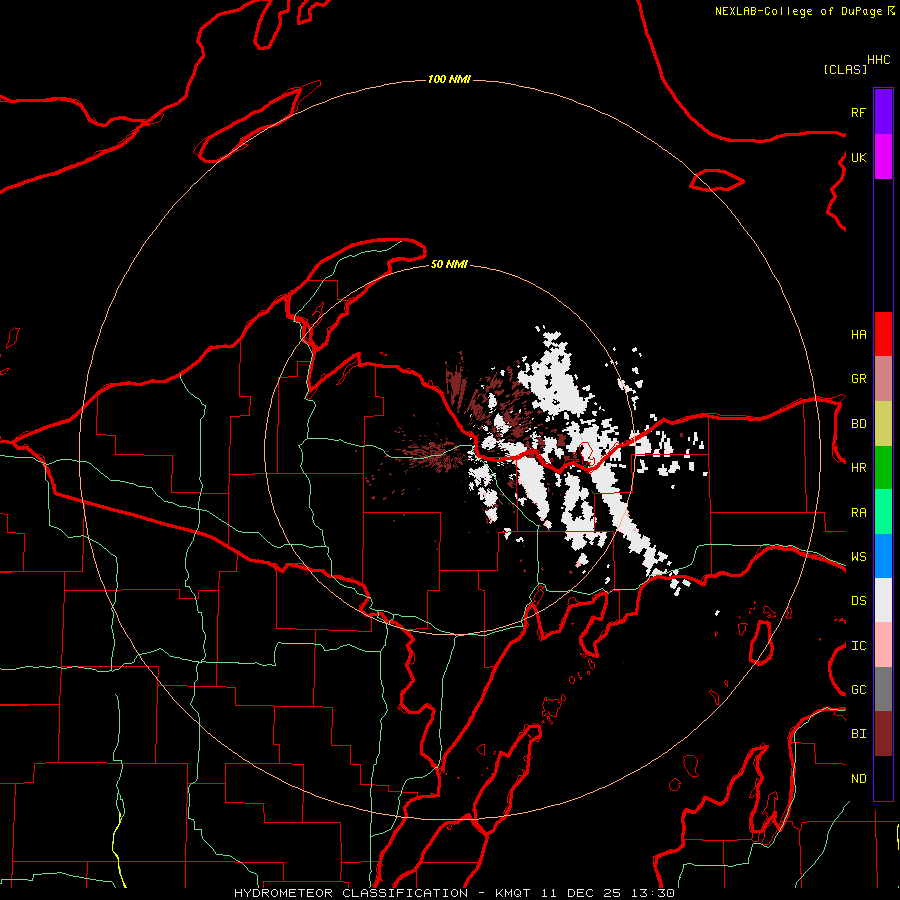Click the BI legend label

tap(858, 734)
